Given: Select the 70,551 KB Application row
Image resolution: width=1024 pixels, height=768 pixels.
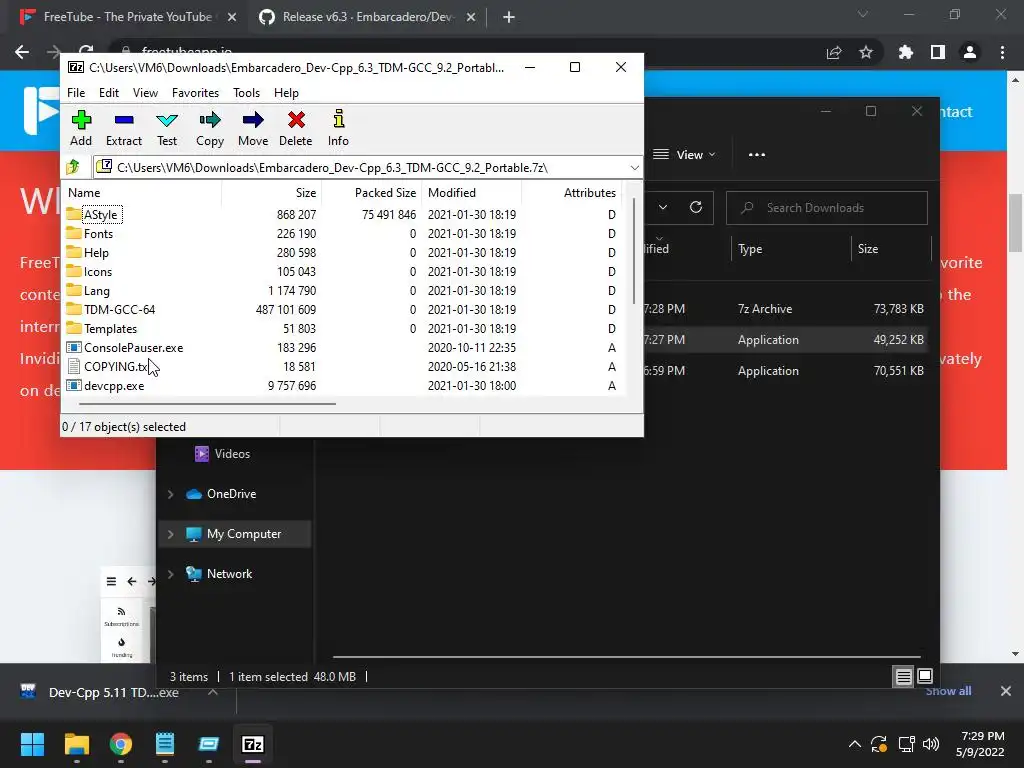Looking at the screenshot, I should tap(786, 370).
